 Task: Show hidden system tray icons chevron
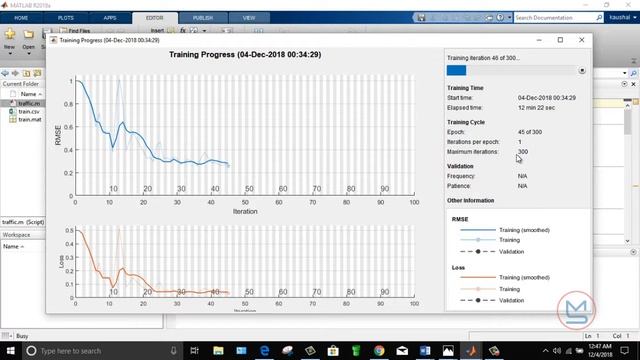[x=546, y=351]
